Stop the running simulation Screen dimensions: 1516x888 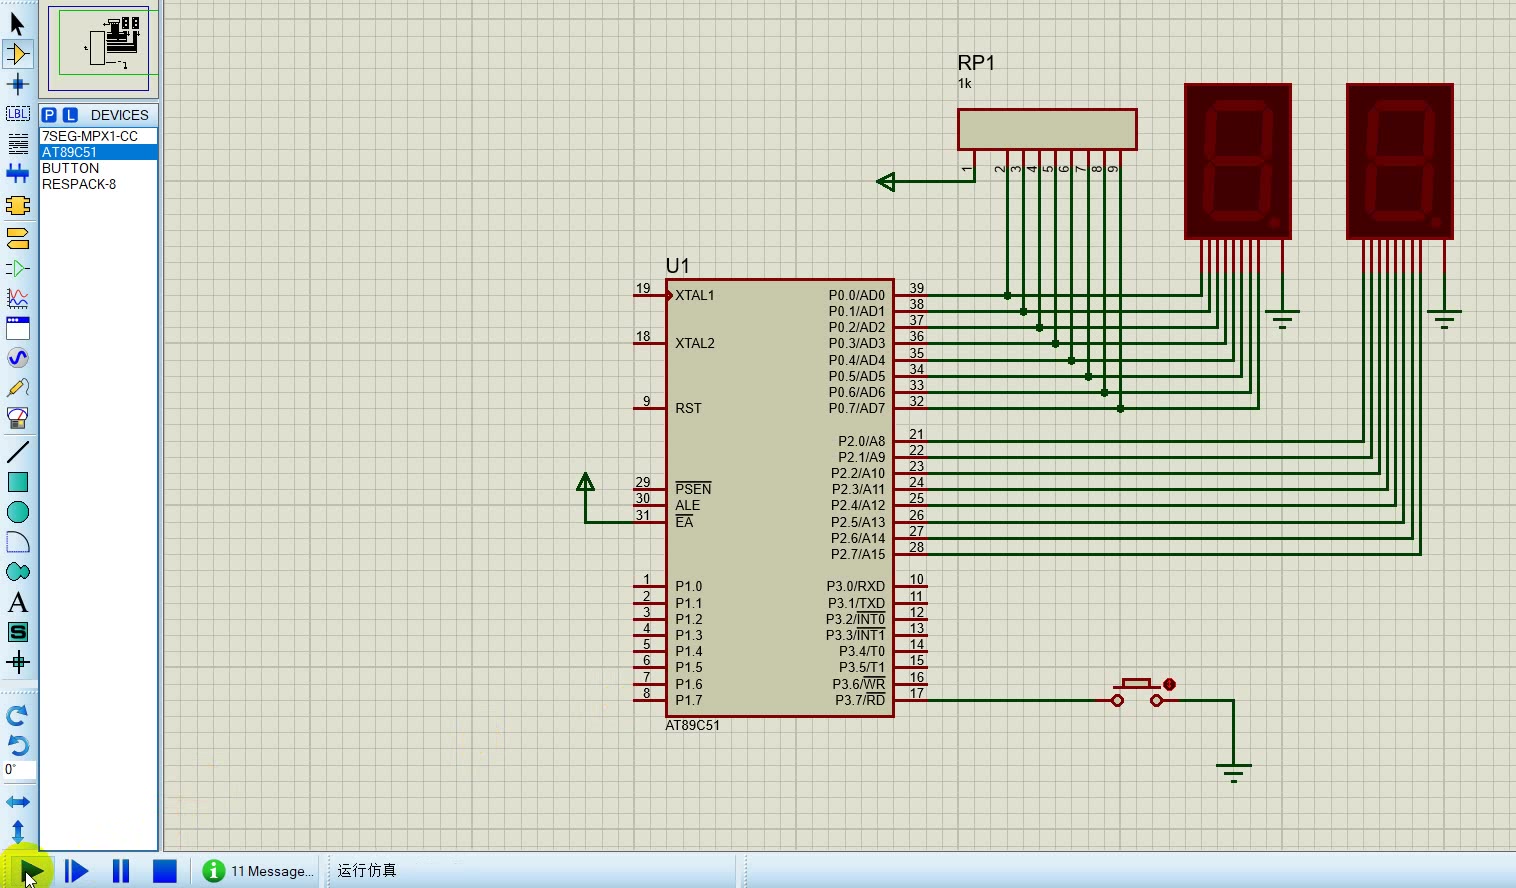(165, 871)
